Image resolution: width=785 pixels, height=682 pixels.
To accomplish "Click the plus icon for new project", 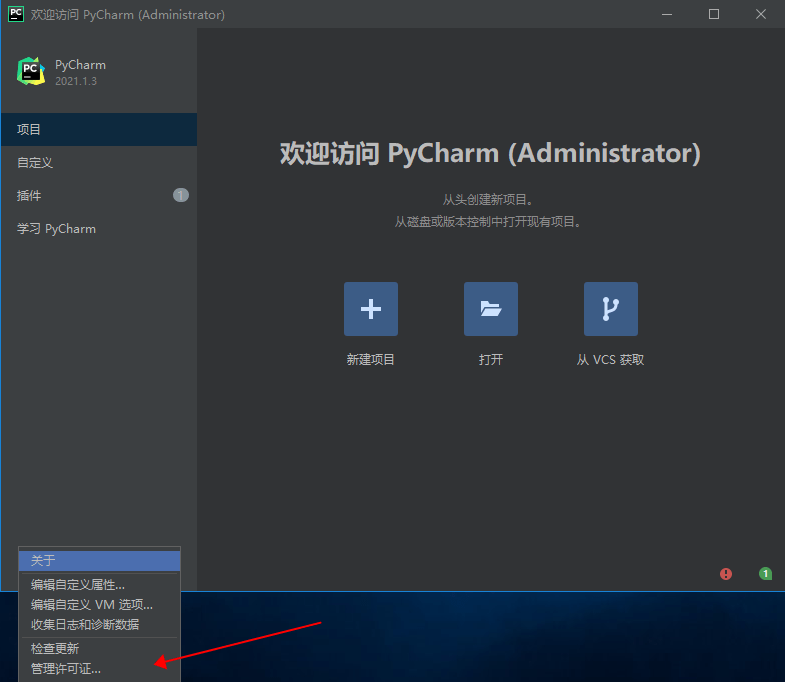I will [x=370, y=309].
